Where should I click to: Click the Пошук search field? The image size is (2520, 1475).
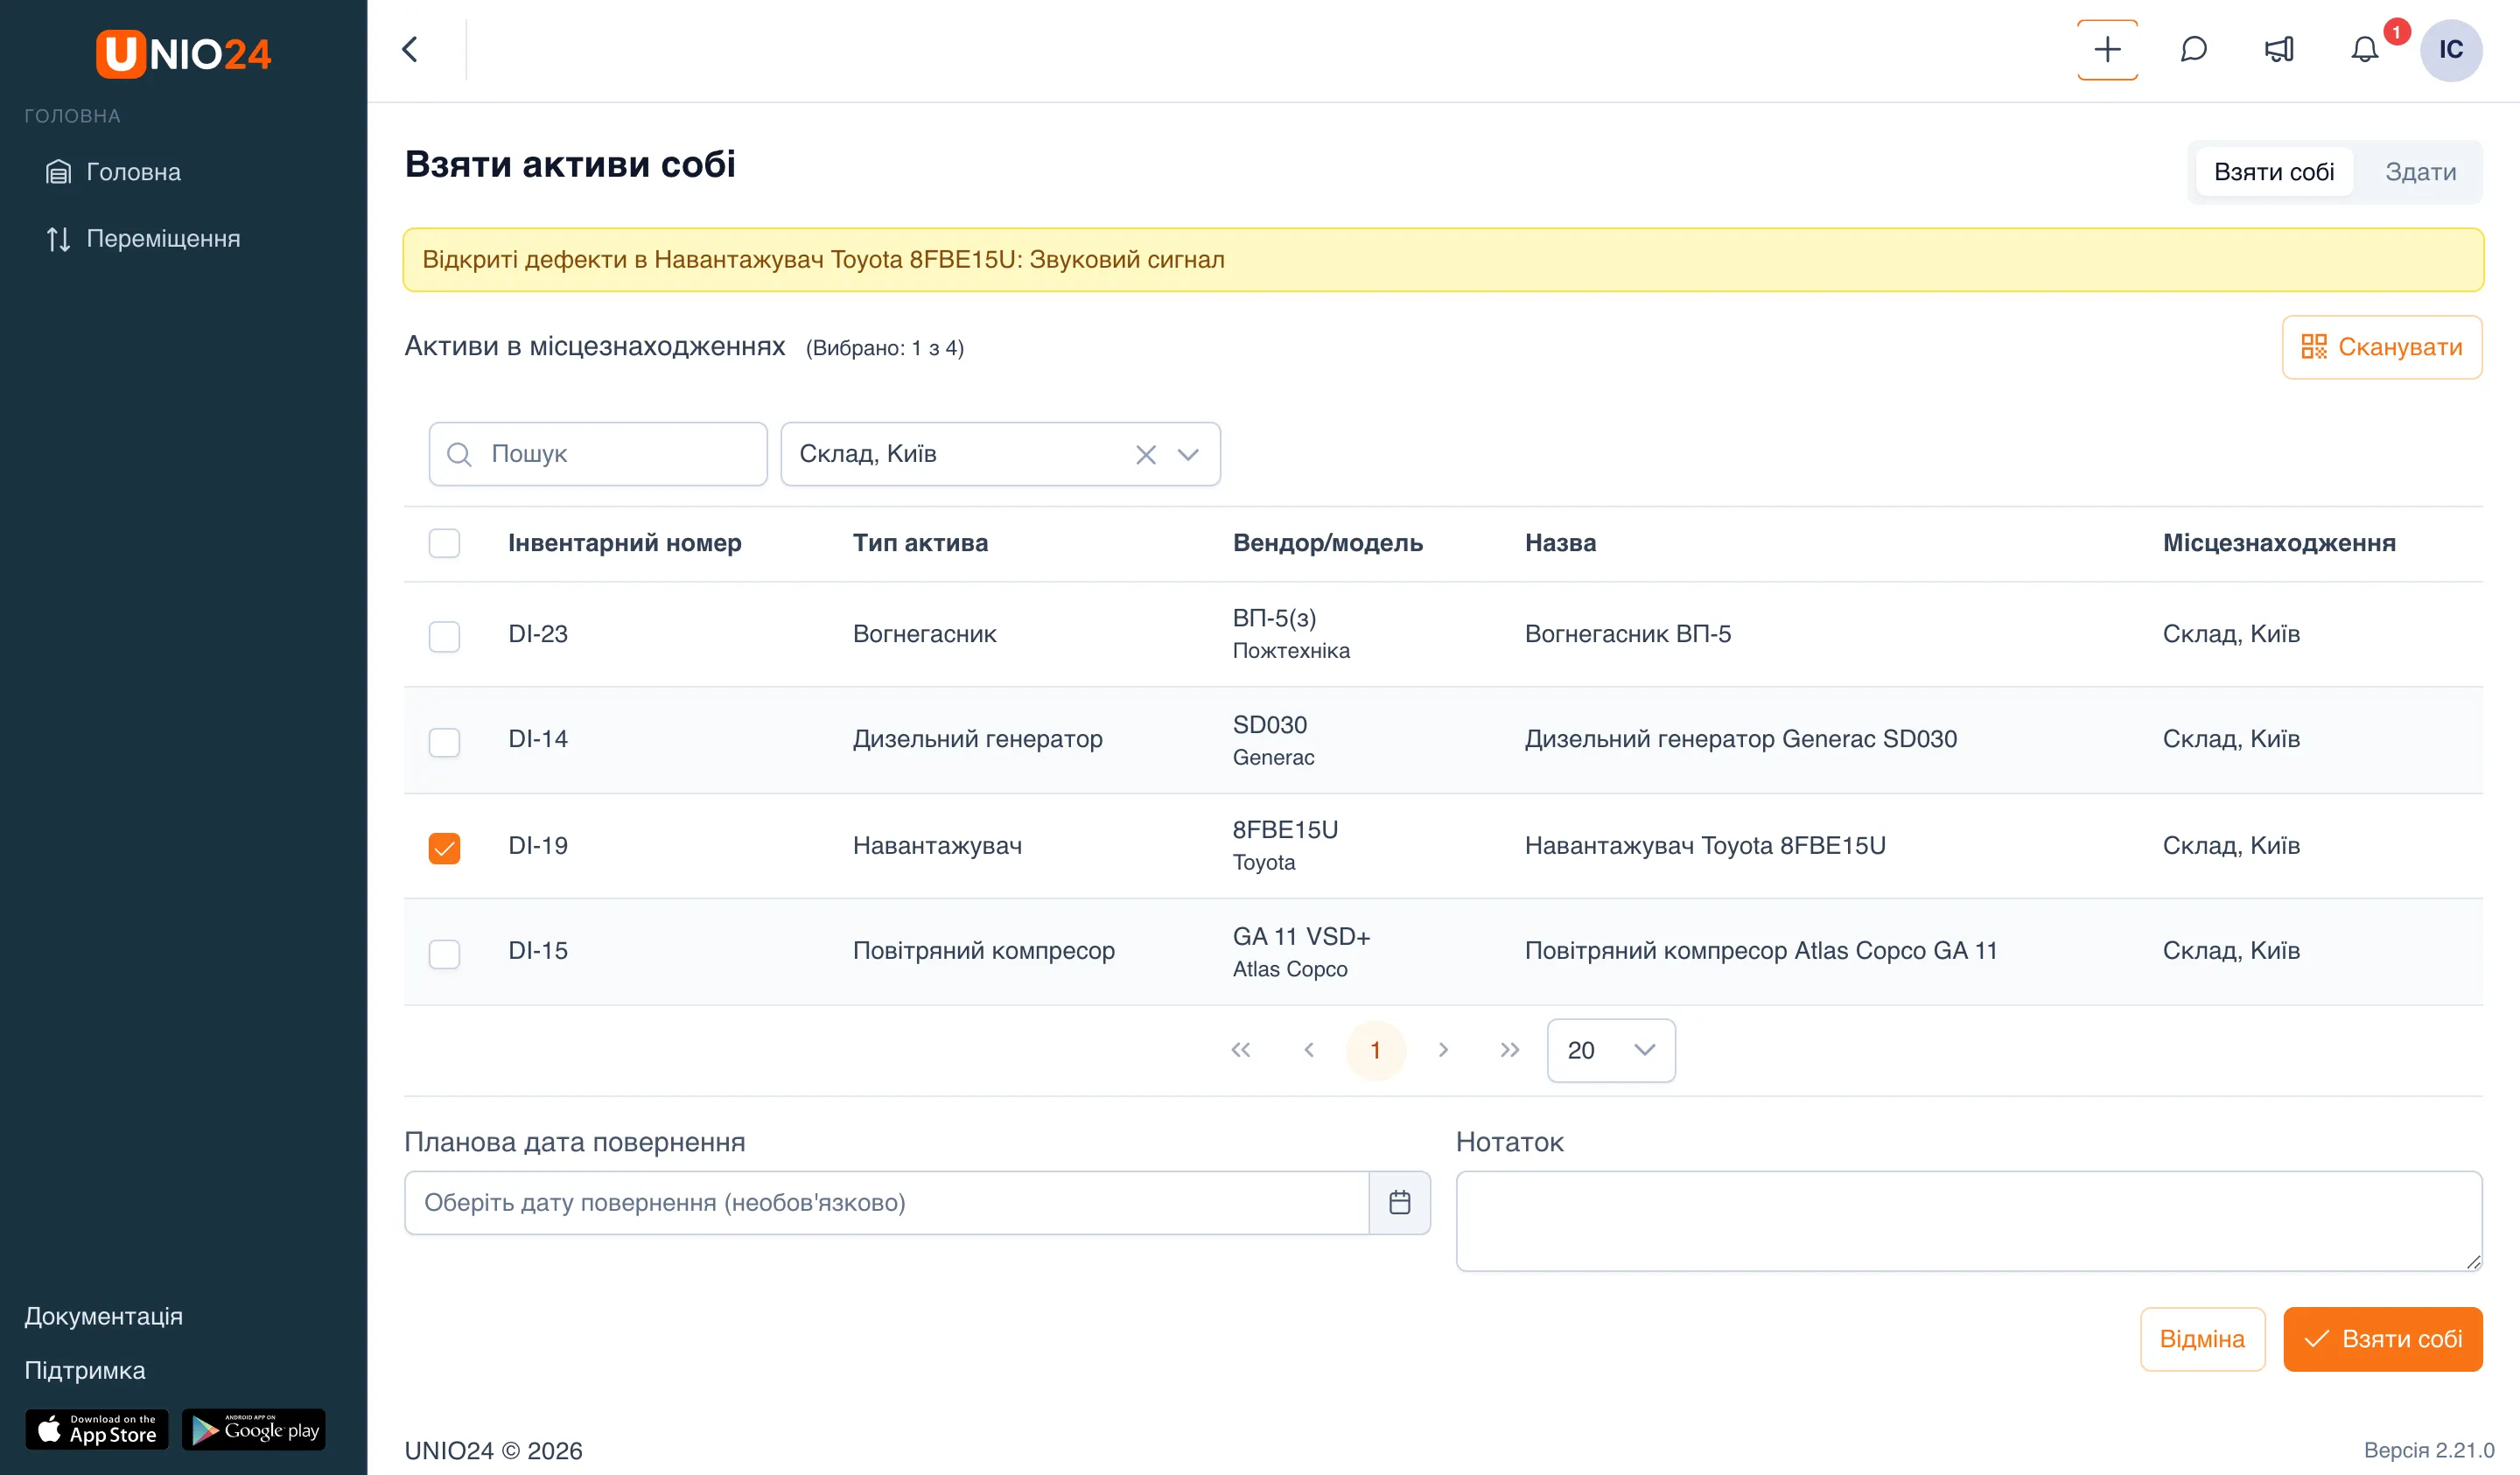(598, 454)
